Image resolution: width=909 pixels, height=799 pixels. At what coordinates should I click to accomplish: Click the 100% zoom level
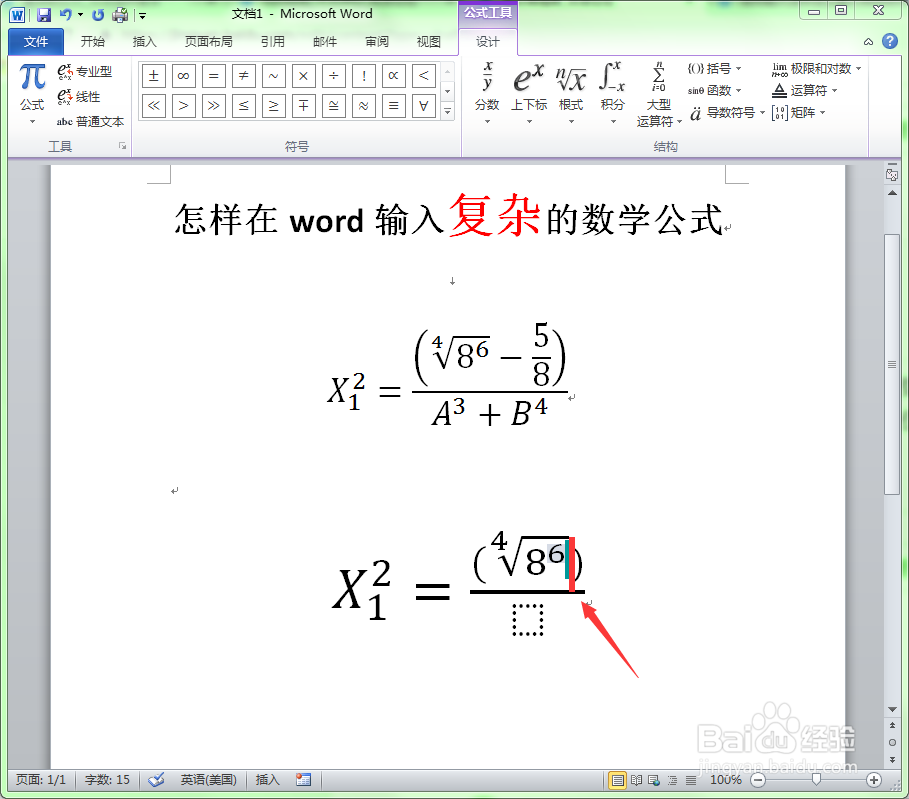point(726,780)
